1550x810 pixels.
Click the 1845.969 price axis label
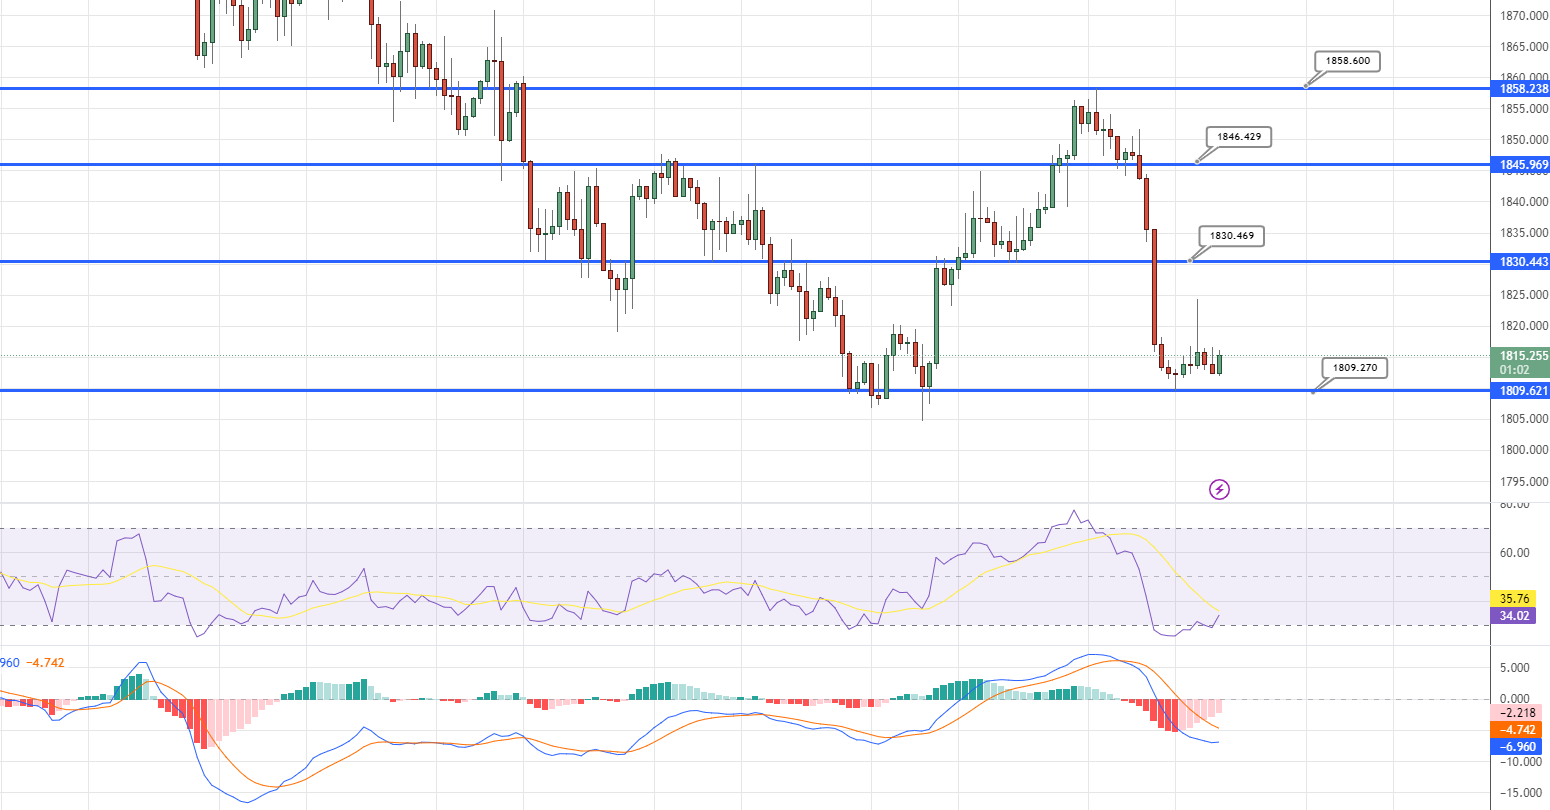pyautogui.click(x=1519, y=164)
